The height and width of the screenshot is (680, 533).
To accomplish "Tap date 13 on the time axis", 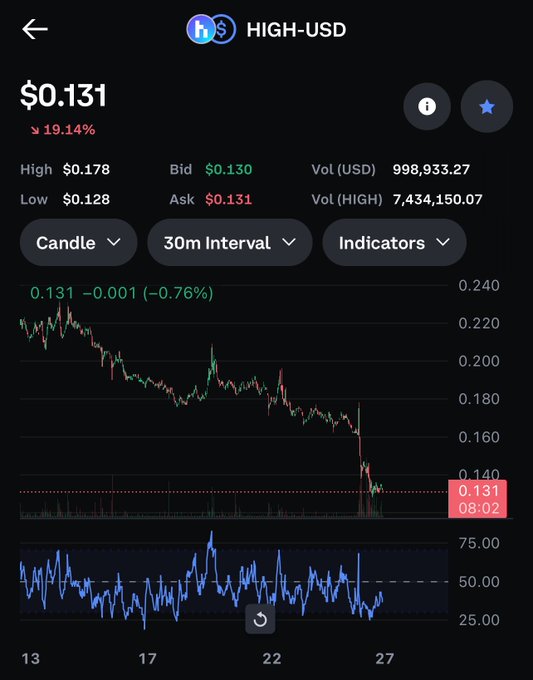I will pos(30,659).
